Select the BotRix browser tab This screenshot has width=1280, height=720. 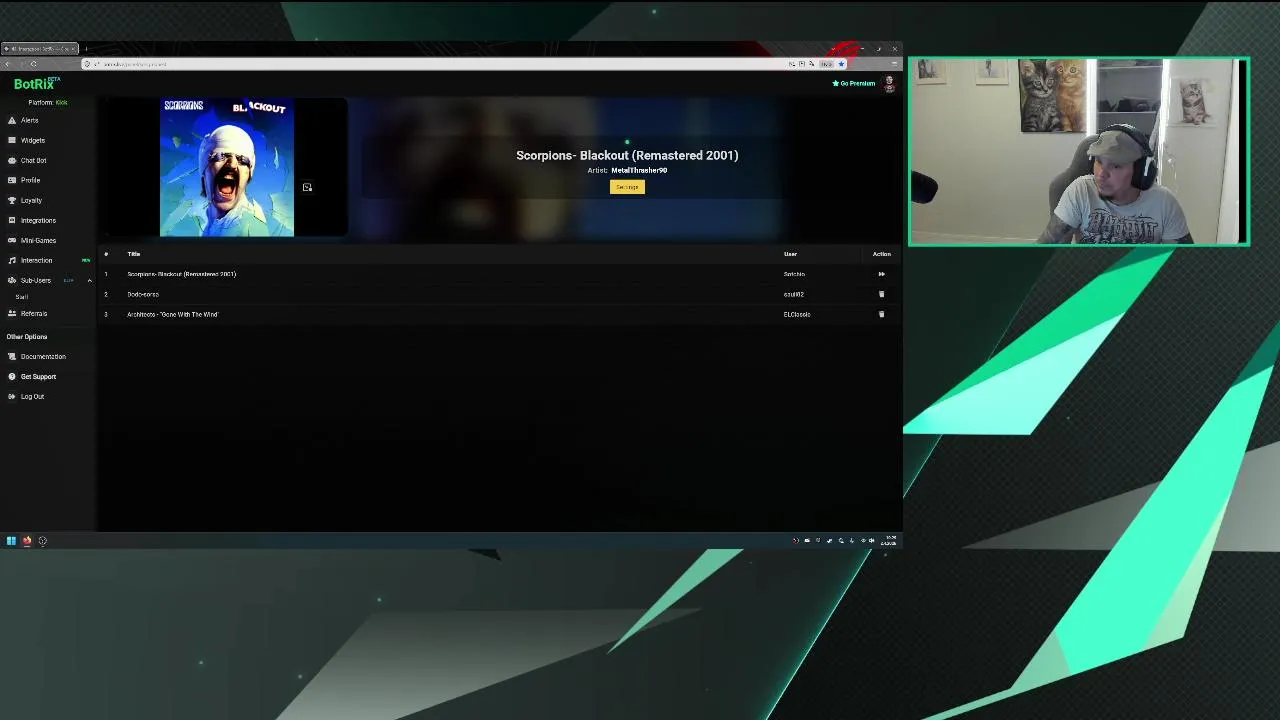pos(40,48)
